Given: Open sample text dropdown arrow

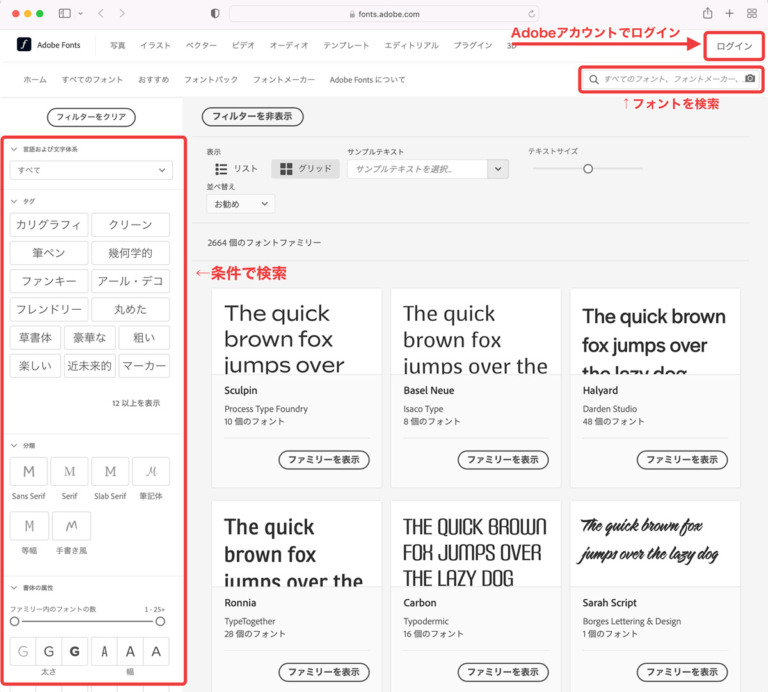Looking at the screenshot, I should click(498, 169).
